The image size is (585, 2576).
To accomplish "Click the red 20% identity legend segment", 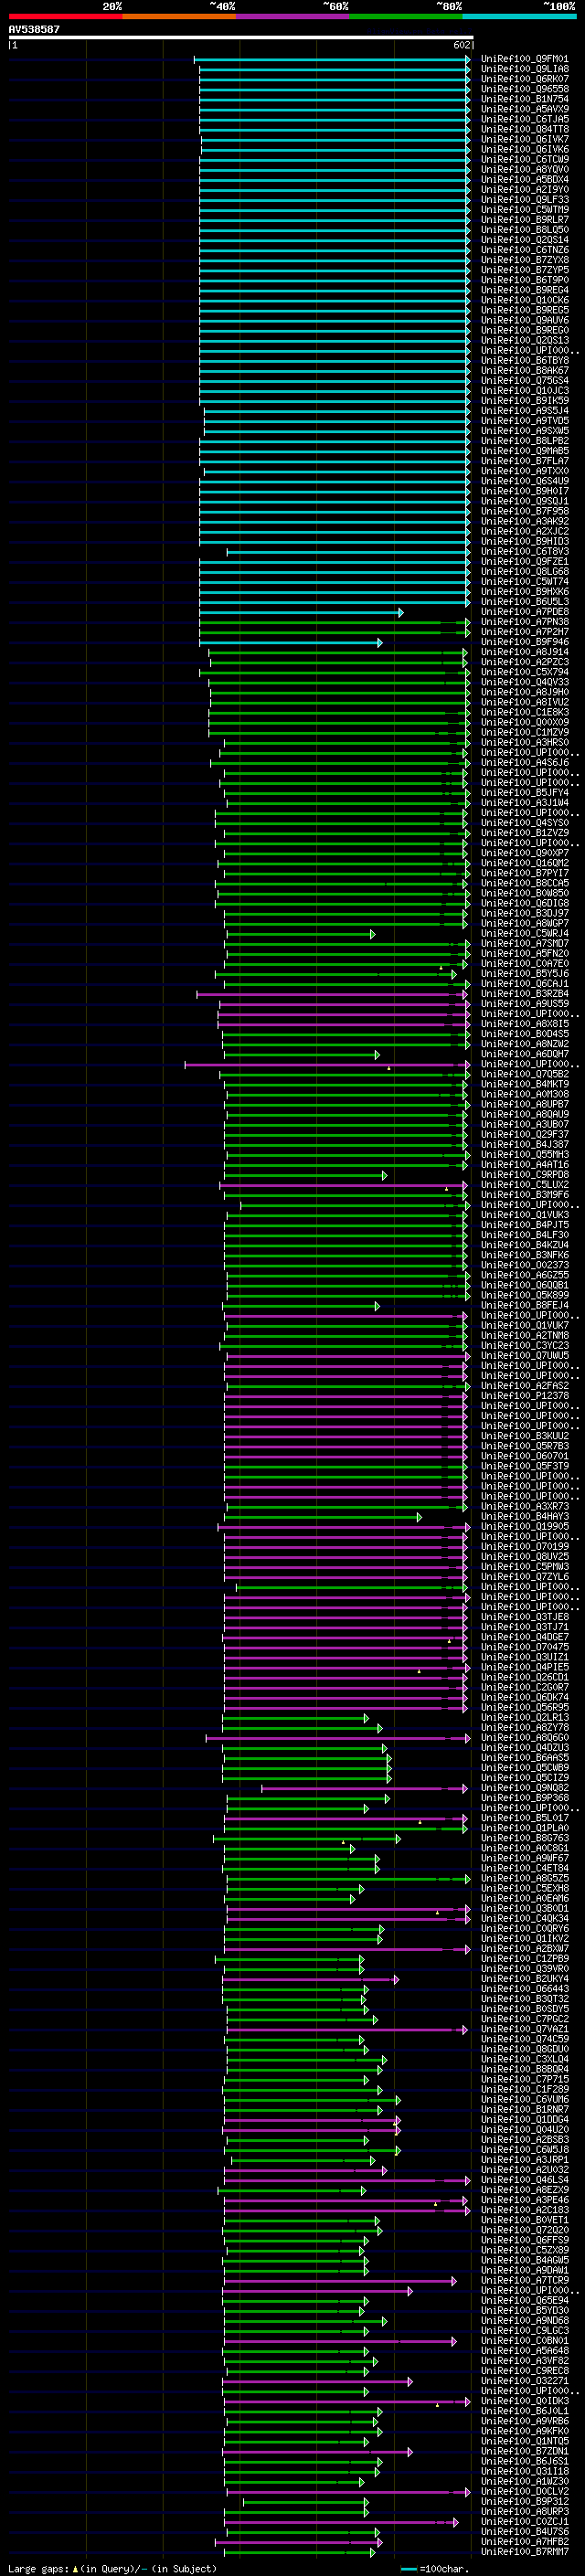I will coord(65,16).
